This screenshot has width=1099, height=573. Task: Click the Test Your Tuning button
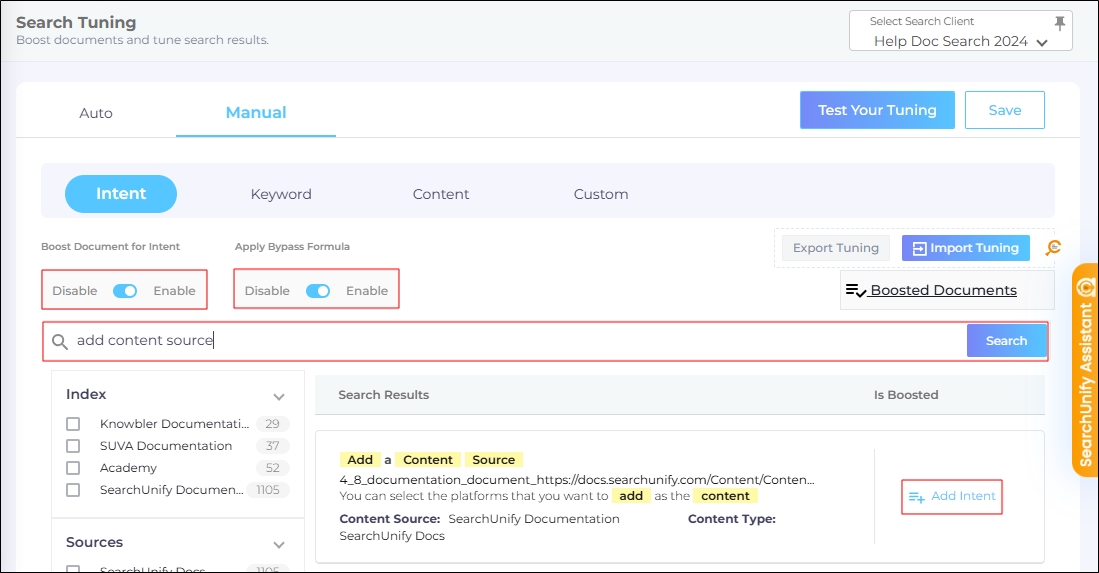pyautogui.click(x=877, y=110)
